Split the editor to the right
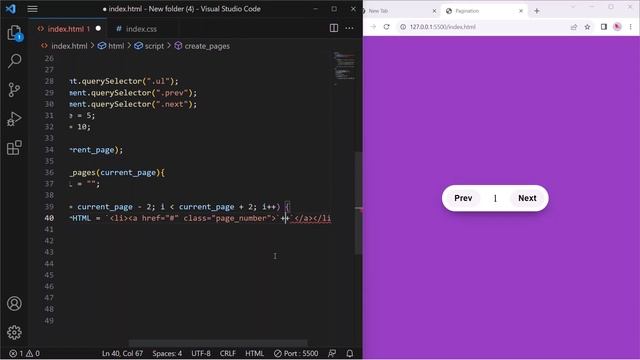This screenshot has height=360, width=640. 333,28
